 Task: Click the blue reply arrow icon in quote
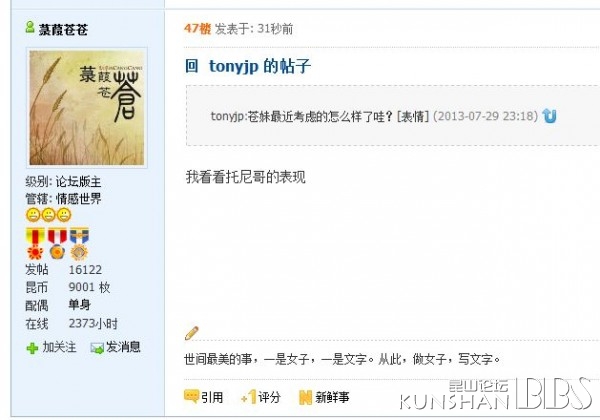click(x=549, y=116)
